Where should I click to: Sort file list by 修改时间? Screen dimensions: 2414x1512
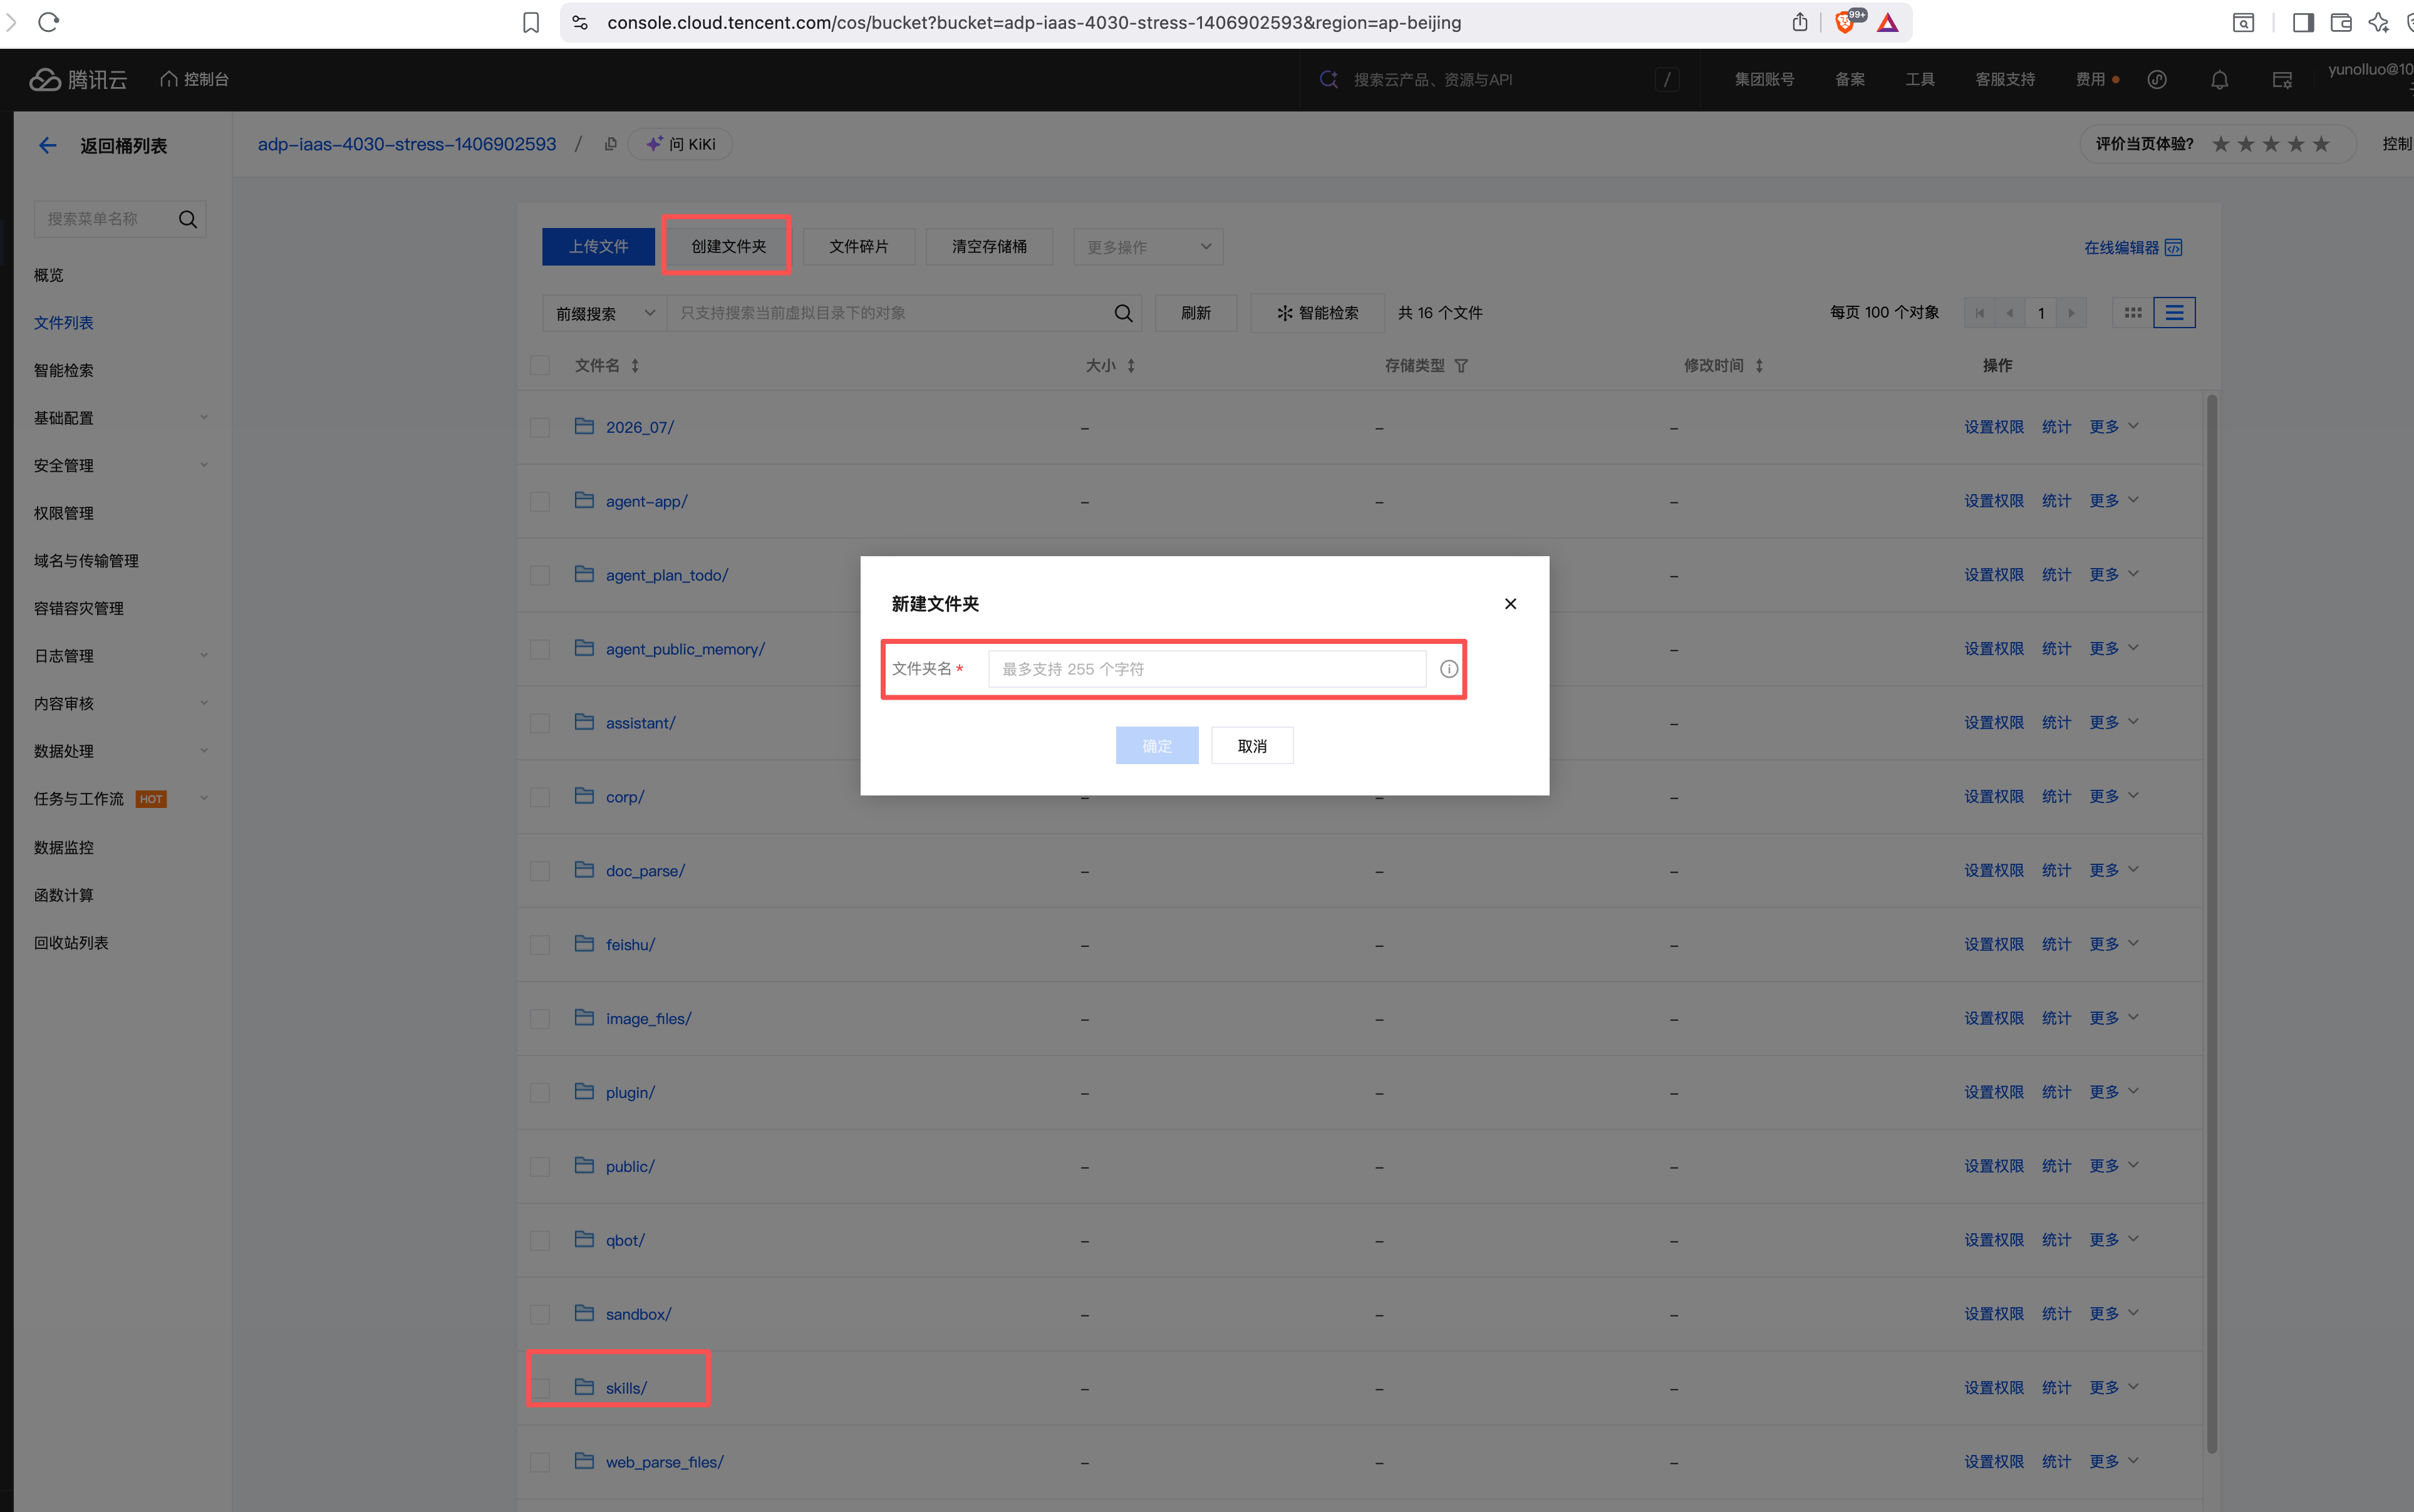(1759, 366)
